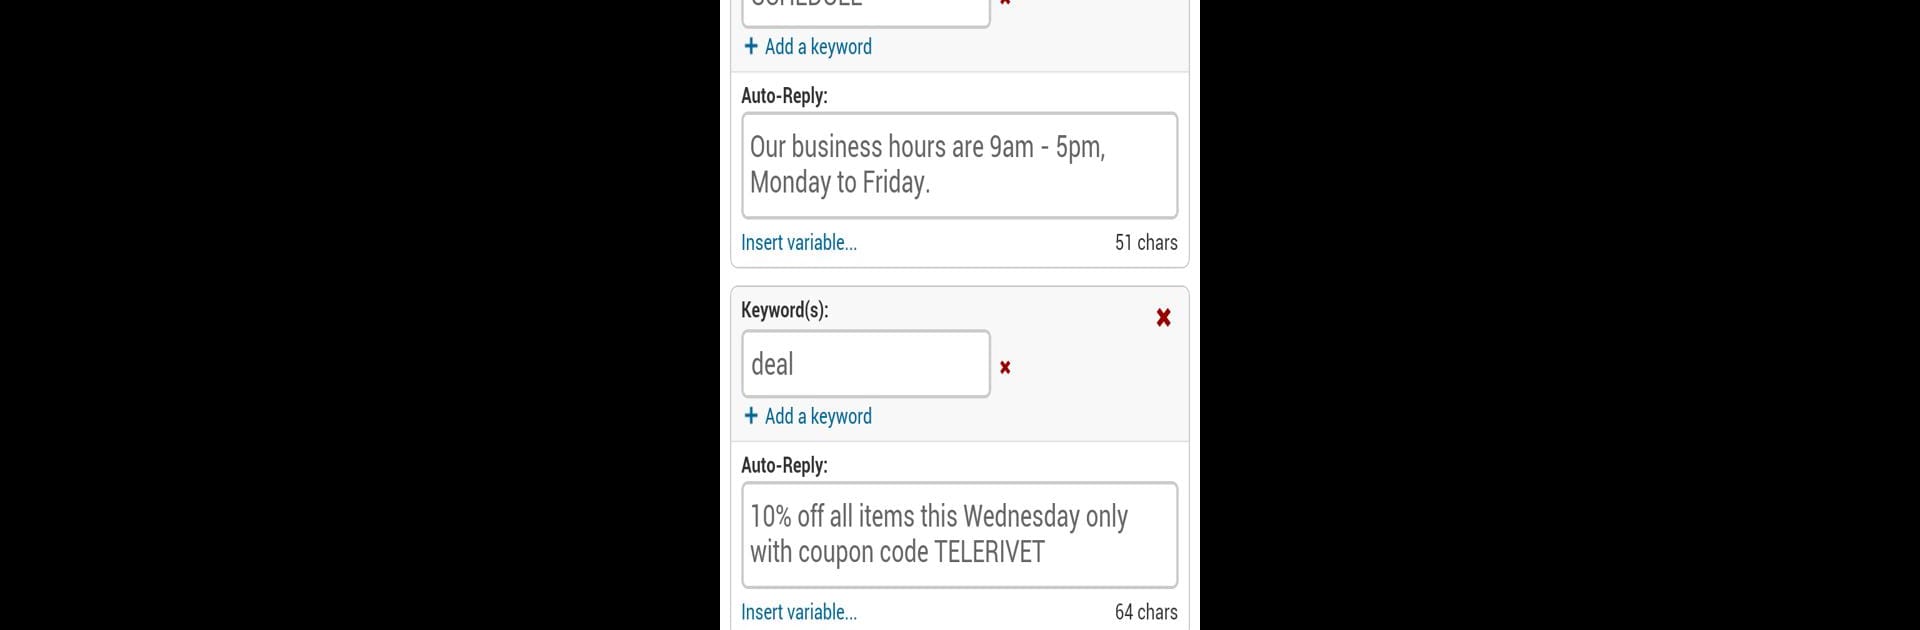Viewport: 1920px width, 630px height.
Task: Click the "51 chars" character counter
Action: click(1146, 242)
